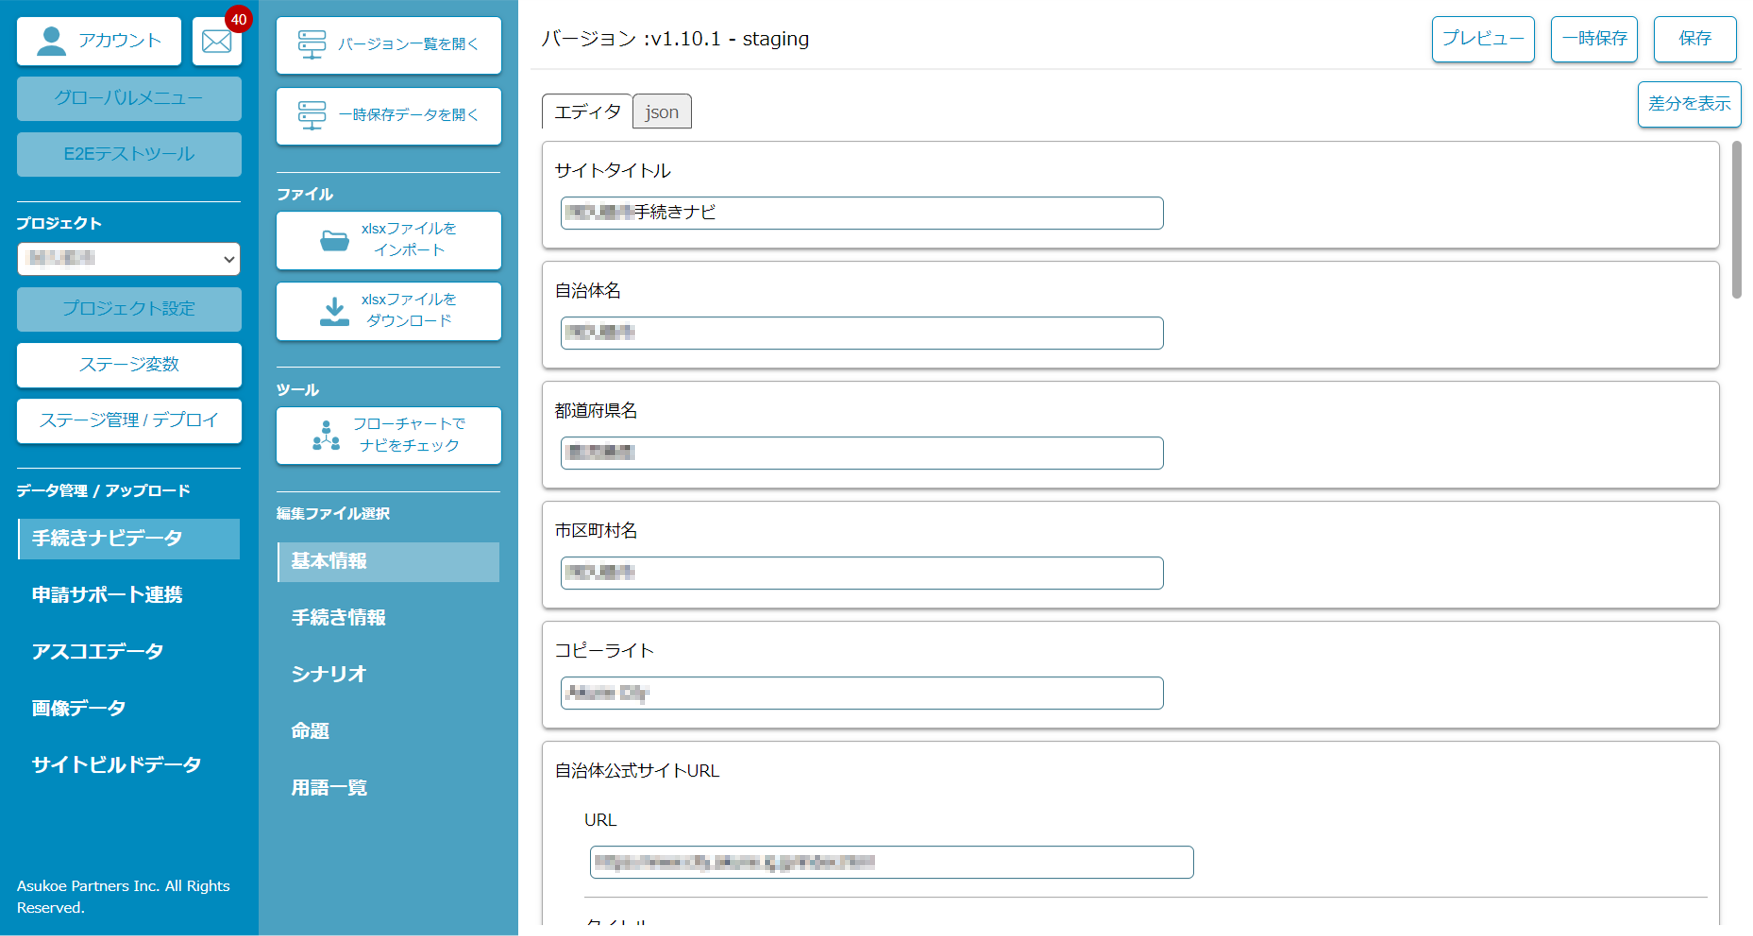Open the mail notifications envelope icon
Image resolution: width=1753 pixels, height=936 pixels.
click(x=216, y=42)
